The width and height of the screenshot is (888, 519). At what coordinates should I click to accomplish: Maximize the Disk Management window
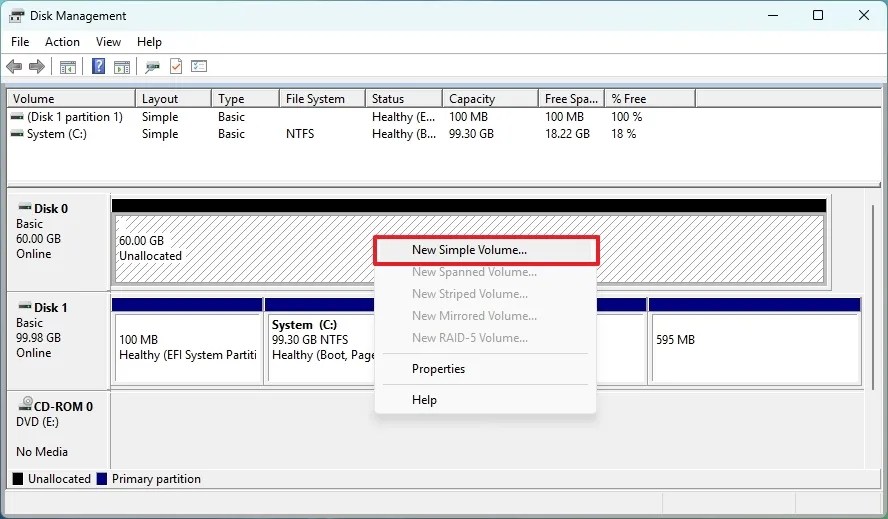[818, 15]
